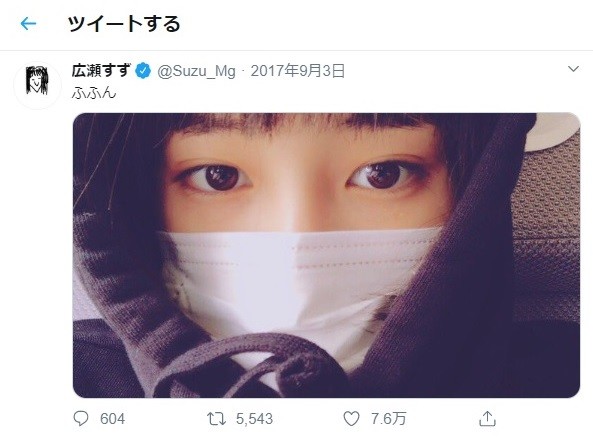Screen dimensions: 593x438
Task: Click the 604 reply count
Action: point(112,419)
